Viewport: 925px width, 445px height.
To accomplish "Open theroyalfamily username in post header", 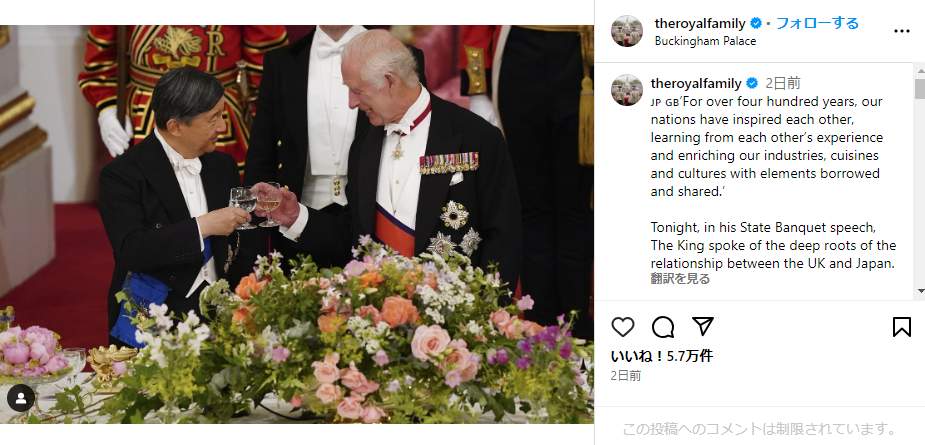I will pos(700,23).
